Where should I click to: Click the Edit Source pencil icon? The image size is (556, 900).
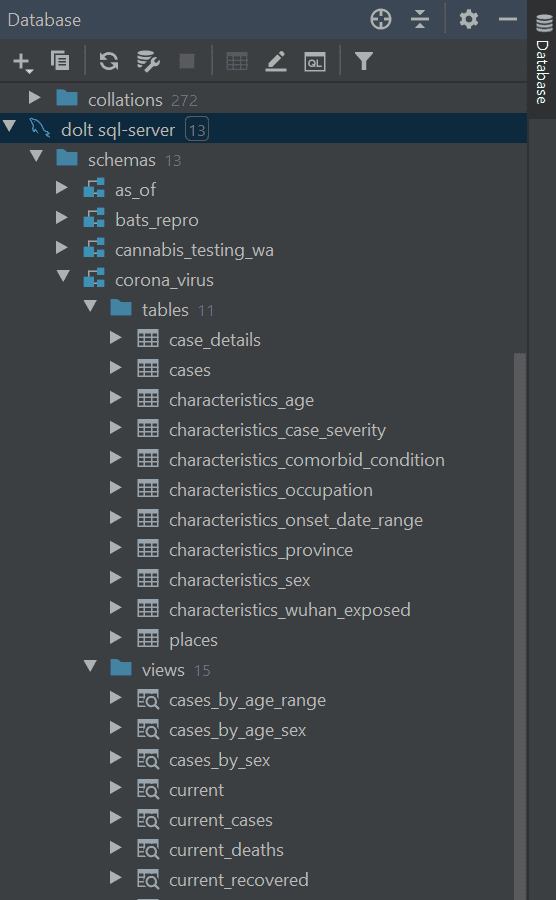click(x=276, y=61)
